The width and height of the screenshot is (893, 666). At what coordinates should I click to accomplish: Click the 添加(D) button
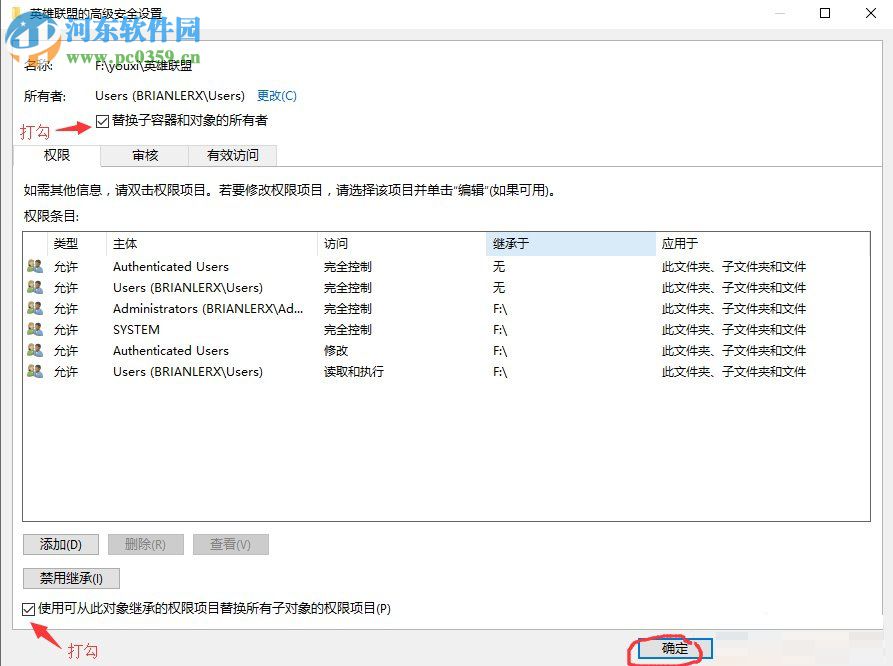(x=60, y=544)
